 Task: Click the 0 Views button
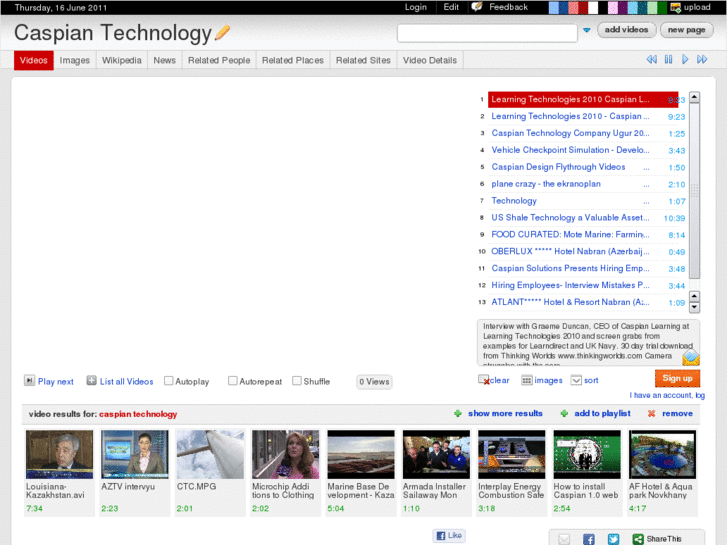[x=374, y=382]
